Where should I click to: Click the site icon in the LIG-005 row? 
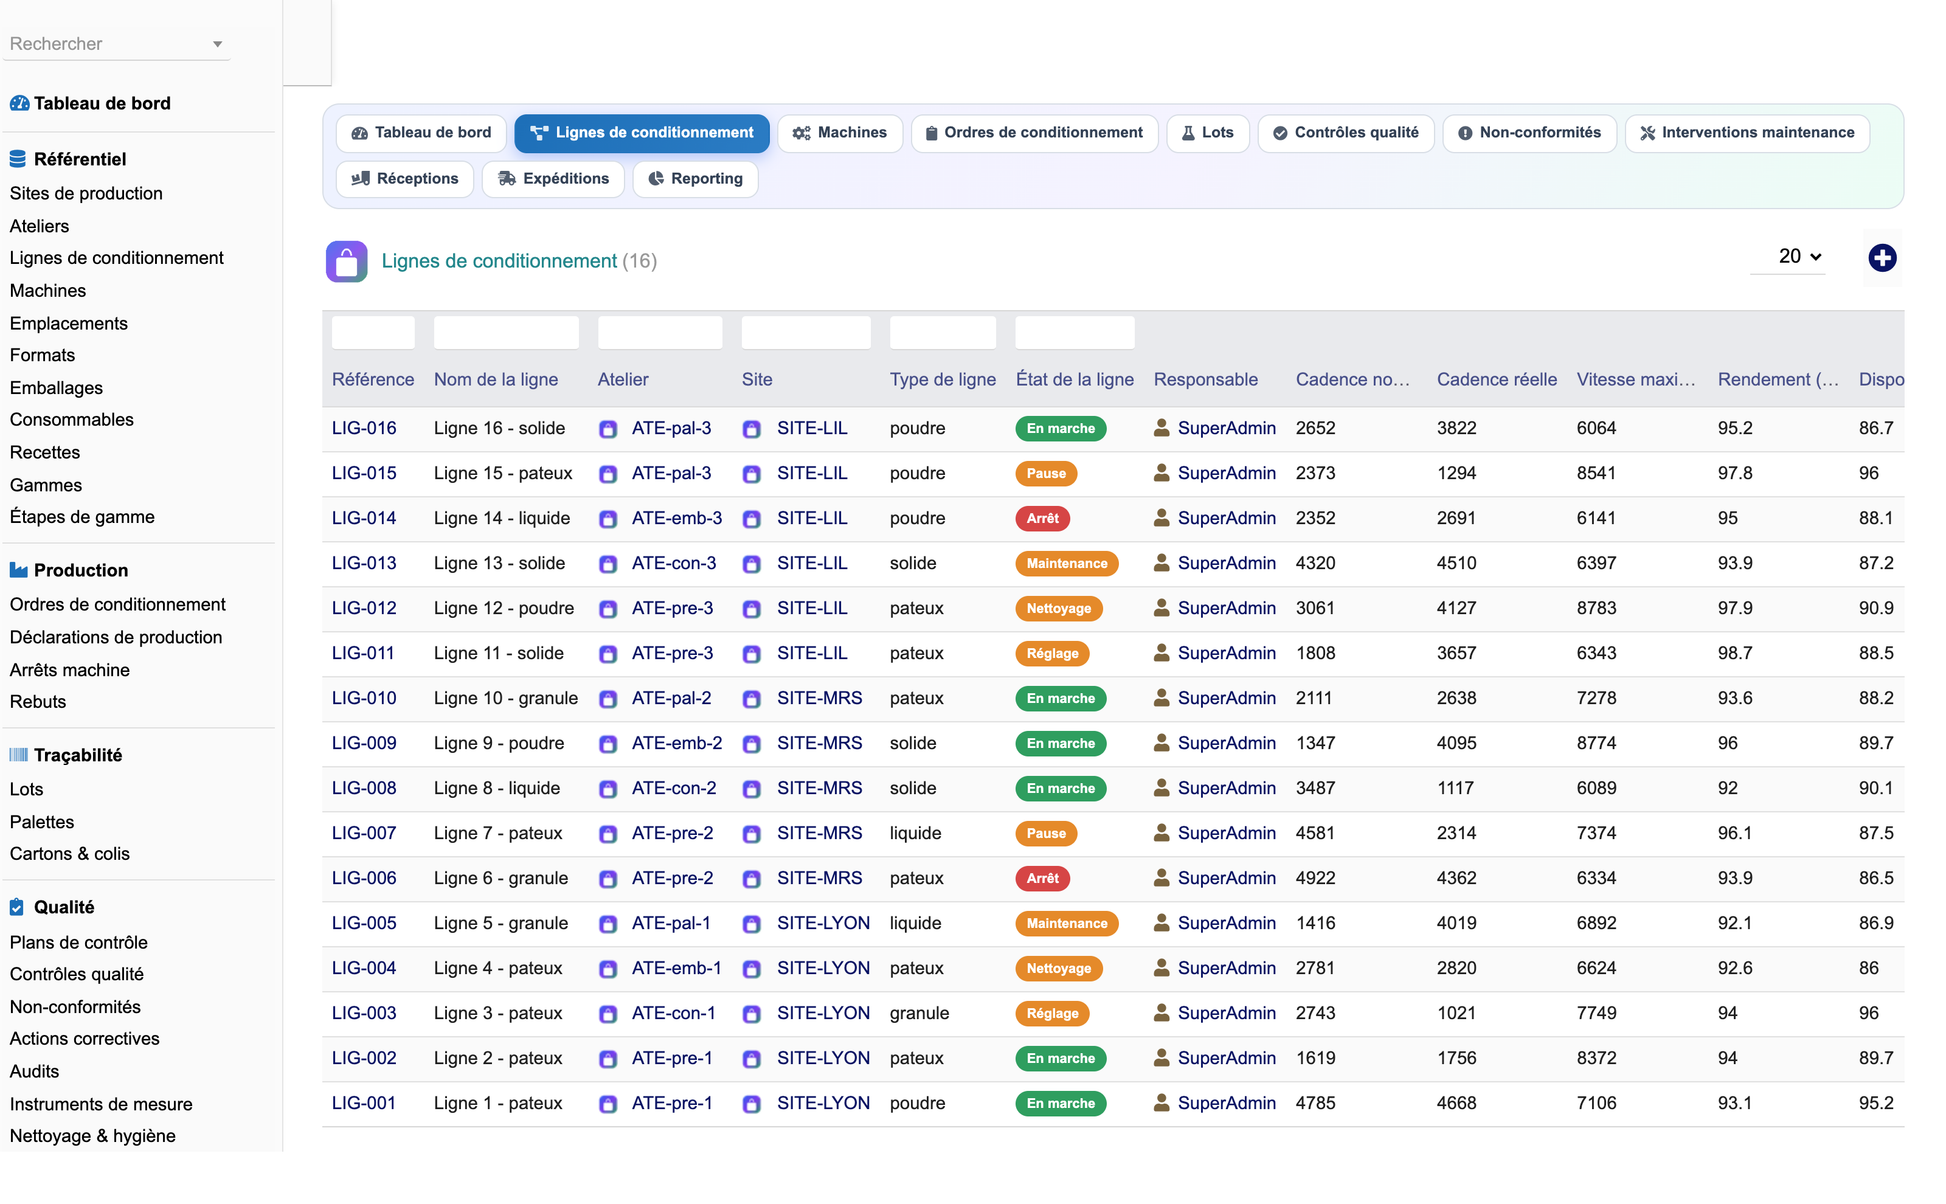coord(752,924)
